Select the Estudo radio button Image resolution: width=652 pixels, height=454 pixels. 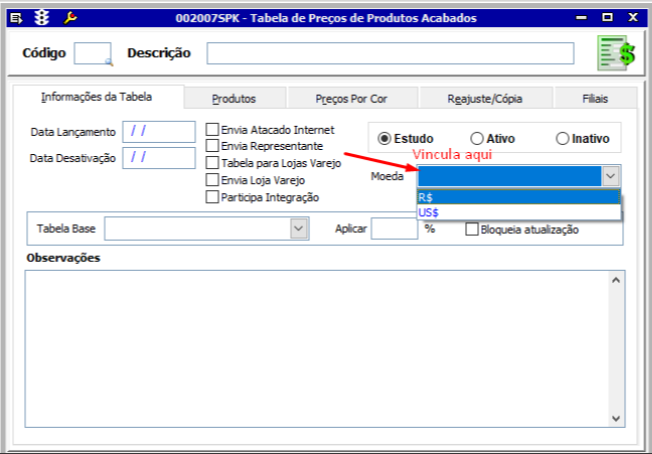click(384, 138)
